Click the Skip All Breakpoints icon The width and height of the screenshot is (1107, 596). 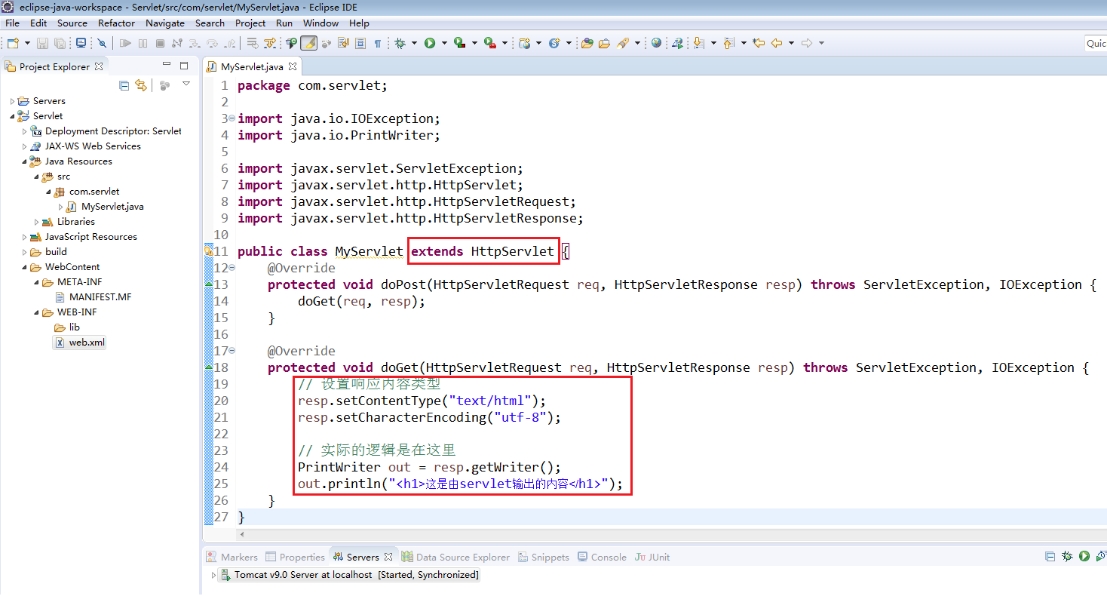[x=102, y=43]
